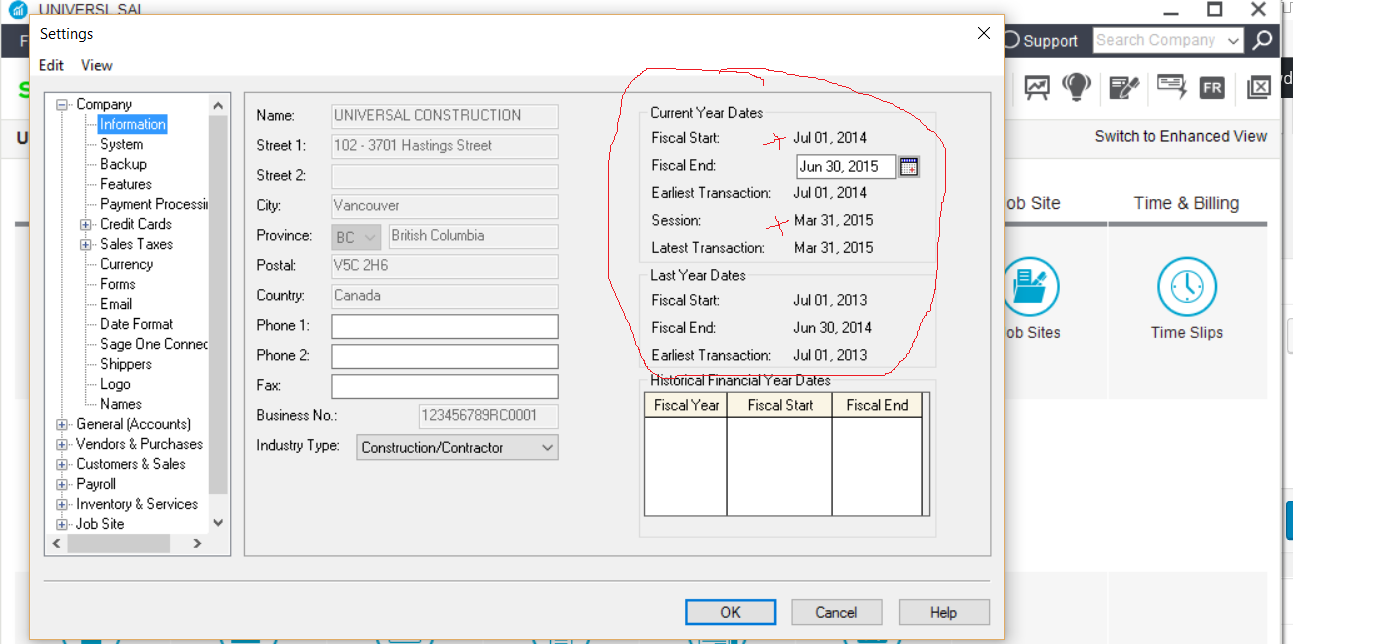Screen dimensions: 1395x644
Task: Expand the General (Accounts) node
Action: [63, 424]
